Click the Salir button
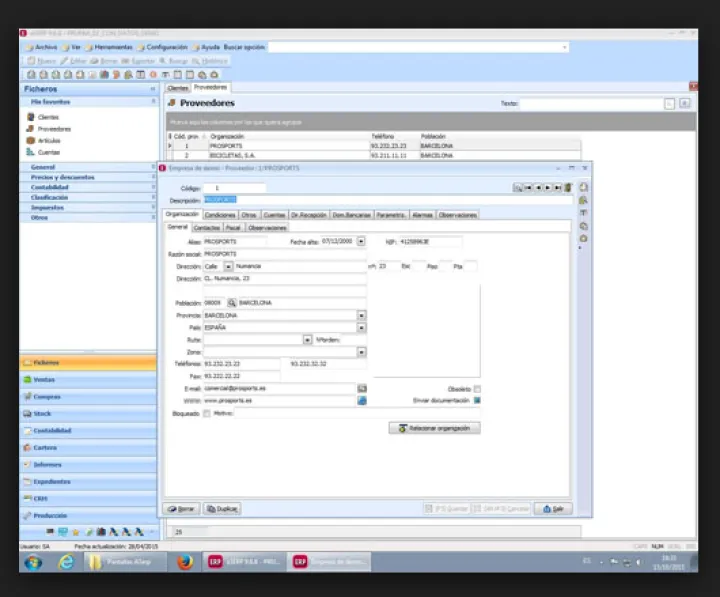Screen dimensions: 720x597 click(x=553, y=509)
